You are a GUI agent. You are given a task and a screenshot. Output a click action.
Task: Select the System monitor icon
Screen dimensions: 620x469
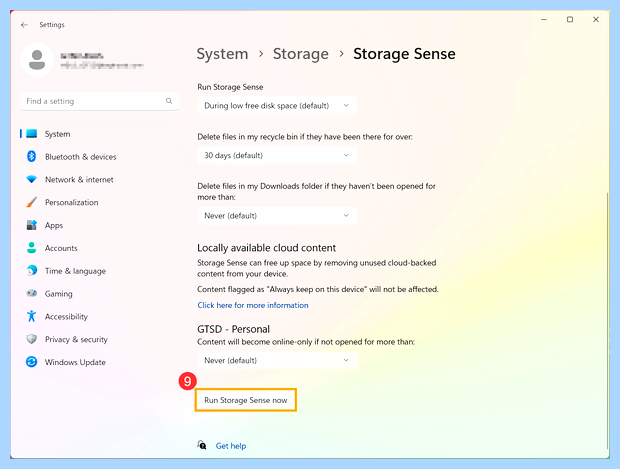coord(32,134)
